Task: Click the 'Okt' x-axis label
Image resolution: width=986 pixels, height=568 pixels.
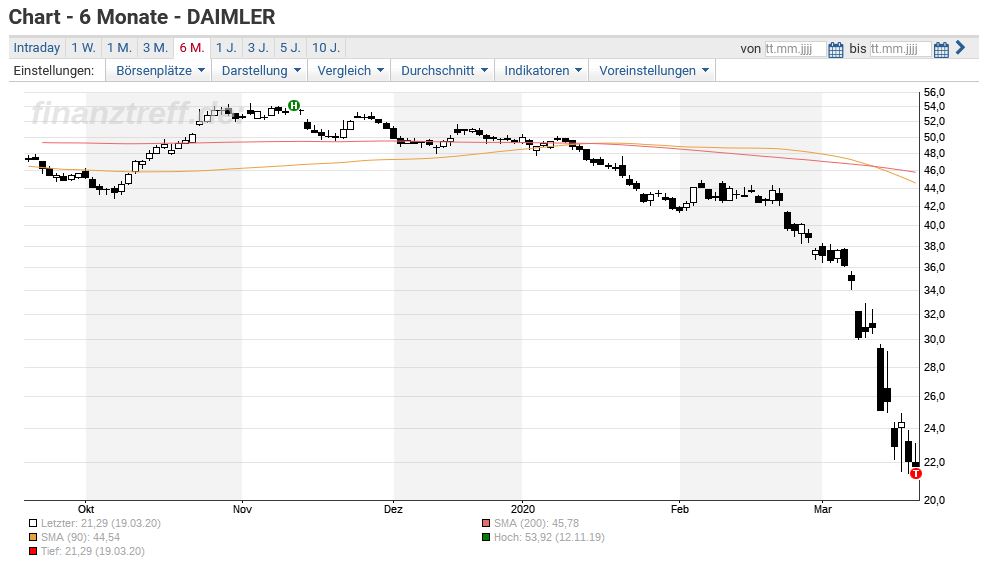Action: [x=86, y=510]
